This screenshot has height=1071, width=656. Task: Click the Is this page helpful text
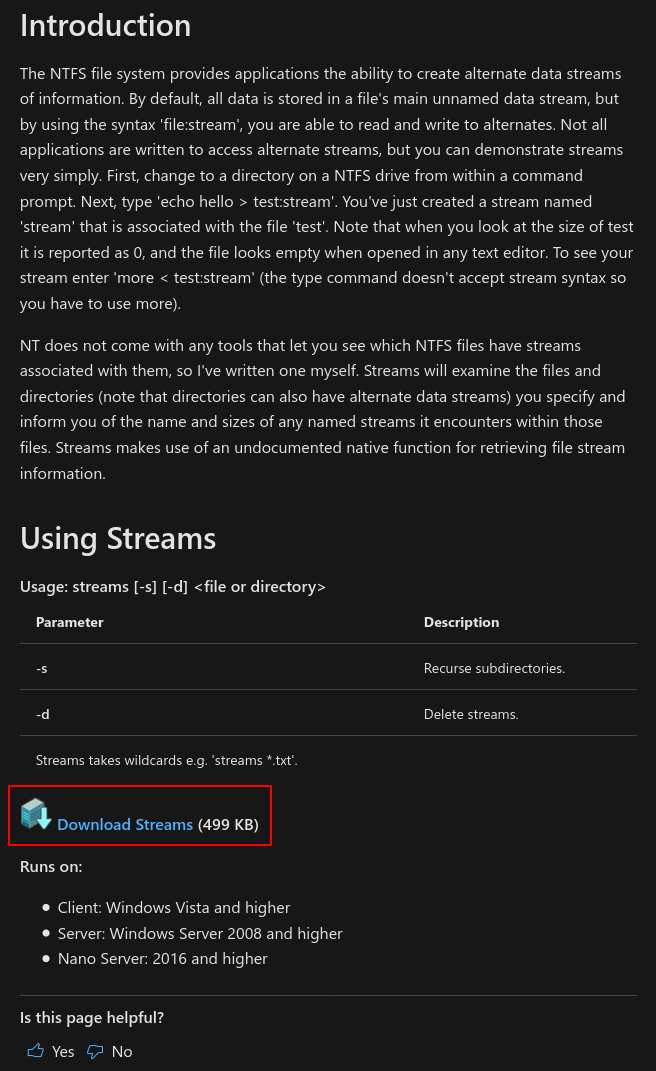coord(92,1018)
